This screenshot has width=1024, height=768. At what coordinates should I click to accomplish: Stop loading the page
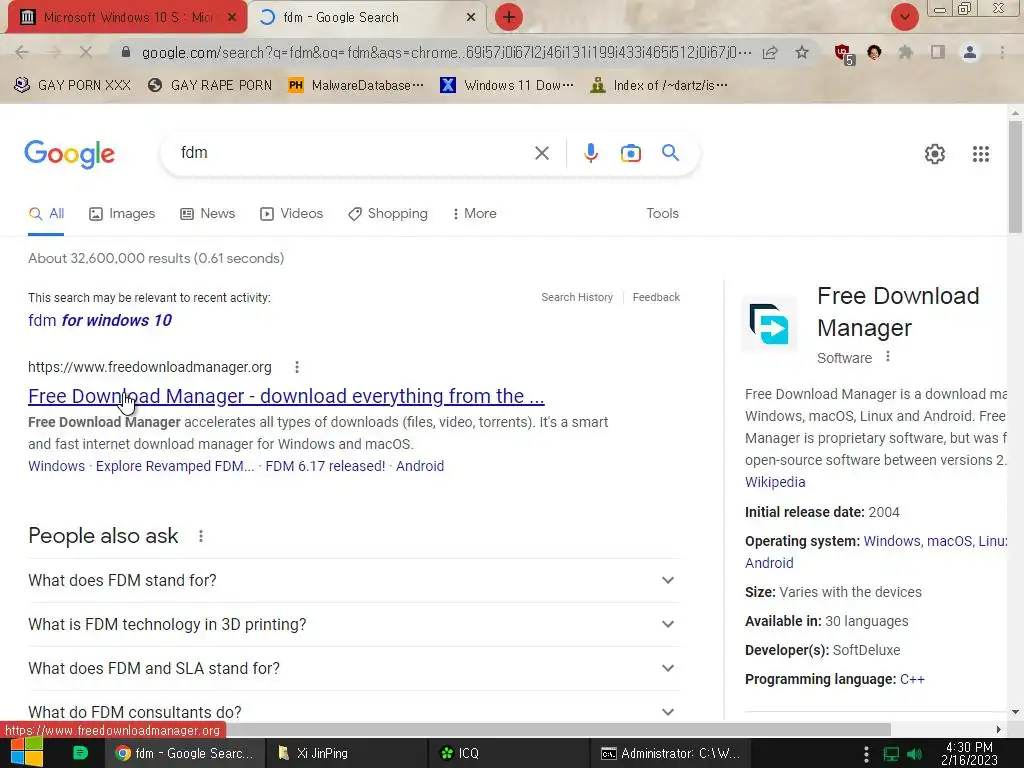tap(86, 52)
